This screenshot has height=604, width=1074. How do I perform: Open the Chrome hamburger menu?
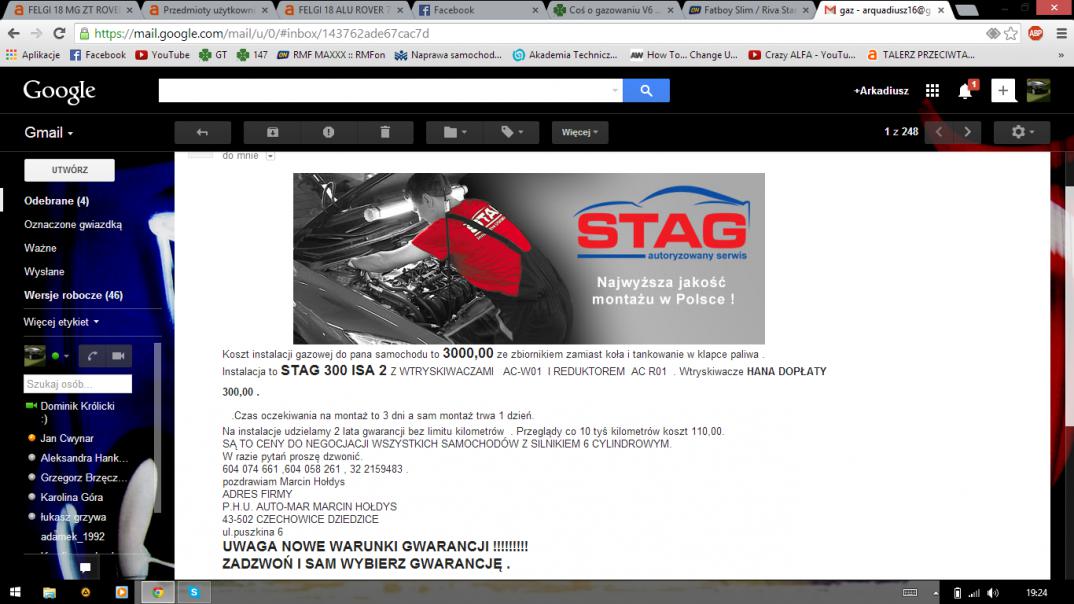coord(1062,34)
